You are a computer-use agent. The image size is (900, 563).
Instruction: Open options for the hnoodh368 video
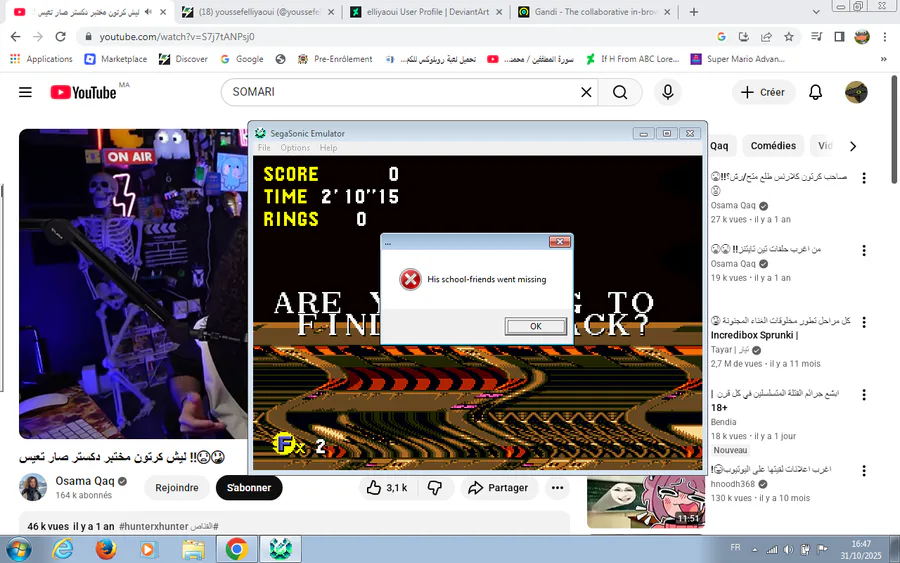point(864,471)
